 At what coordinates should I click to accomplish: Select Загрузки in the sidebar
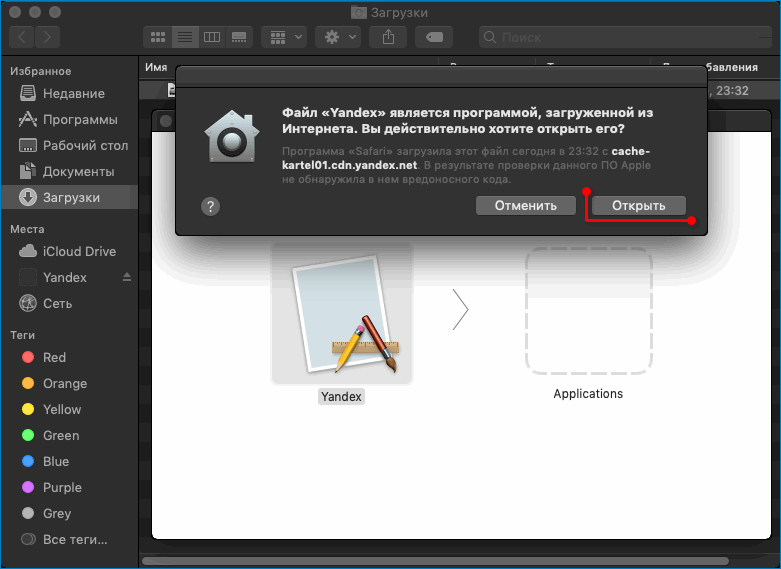(x=69, y=197)
